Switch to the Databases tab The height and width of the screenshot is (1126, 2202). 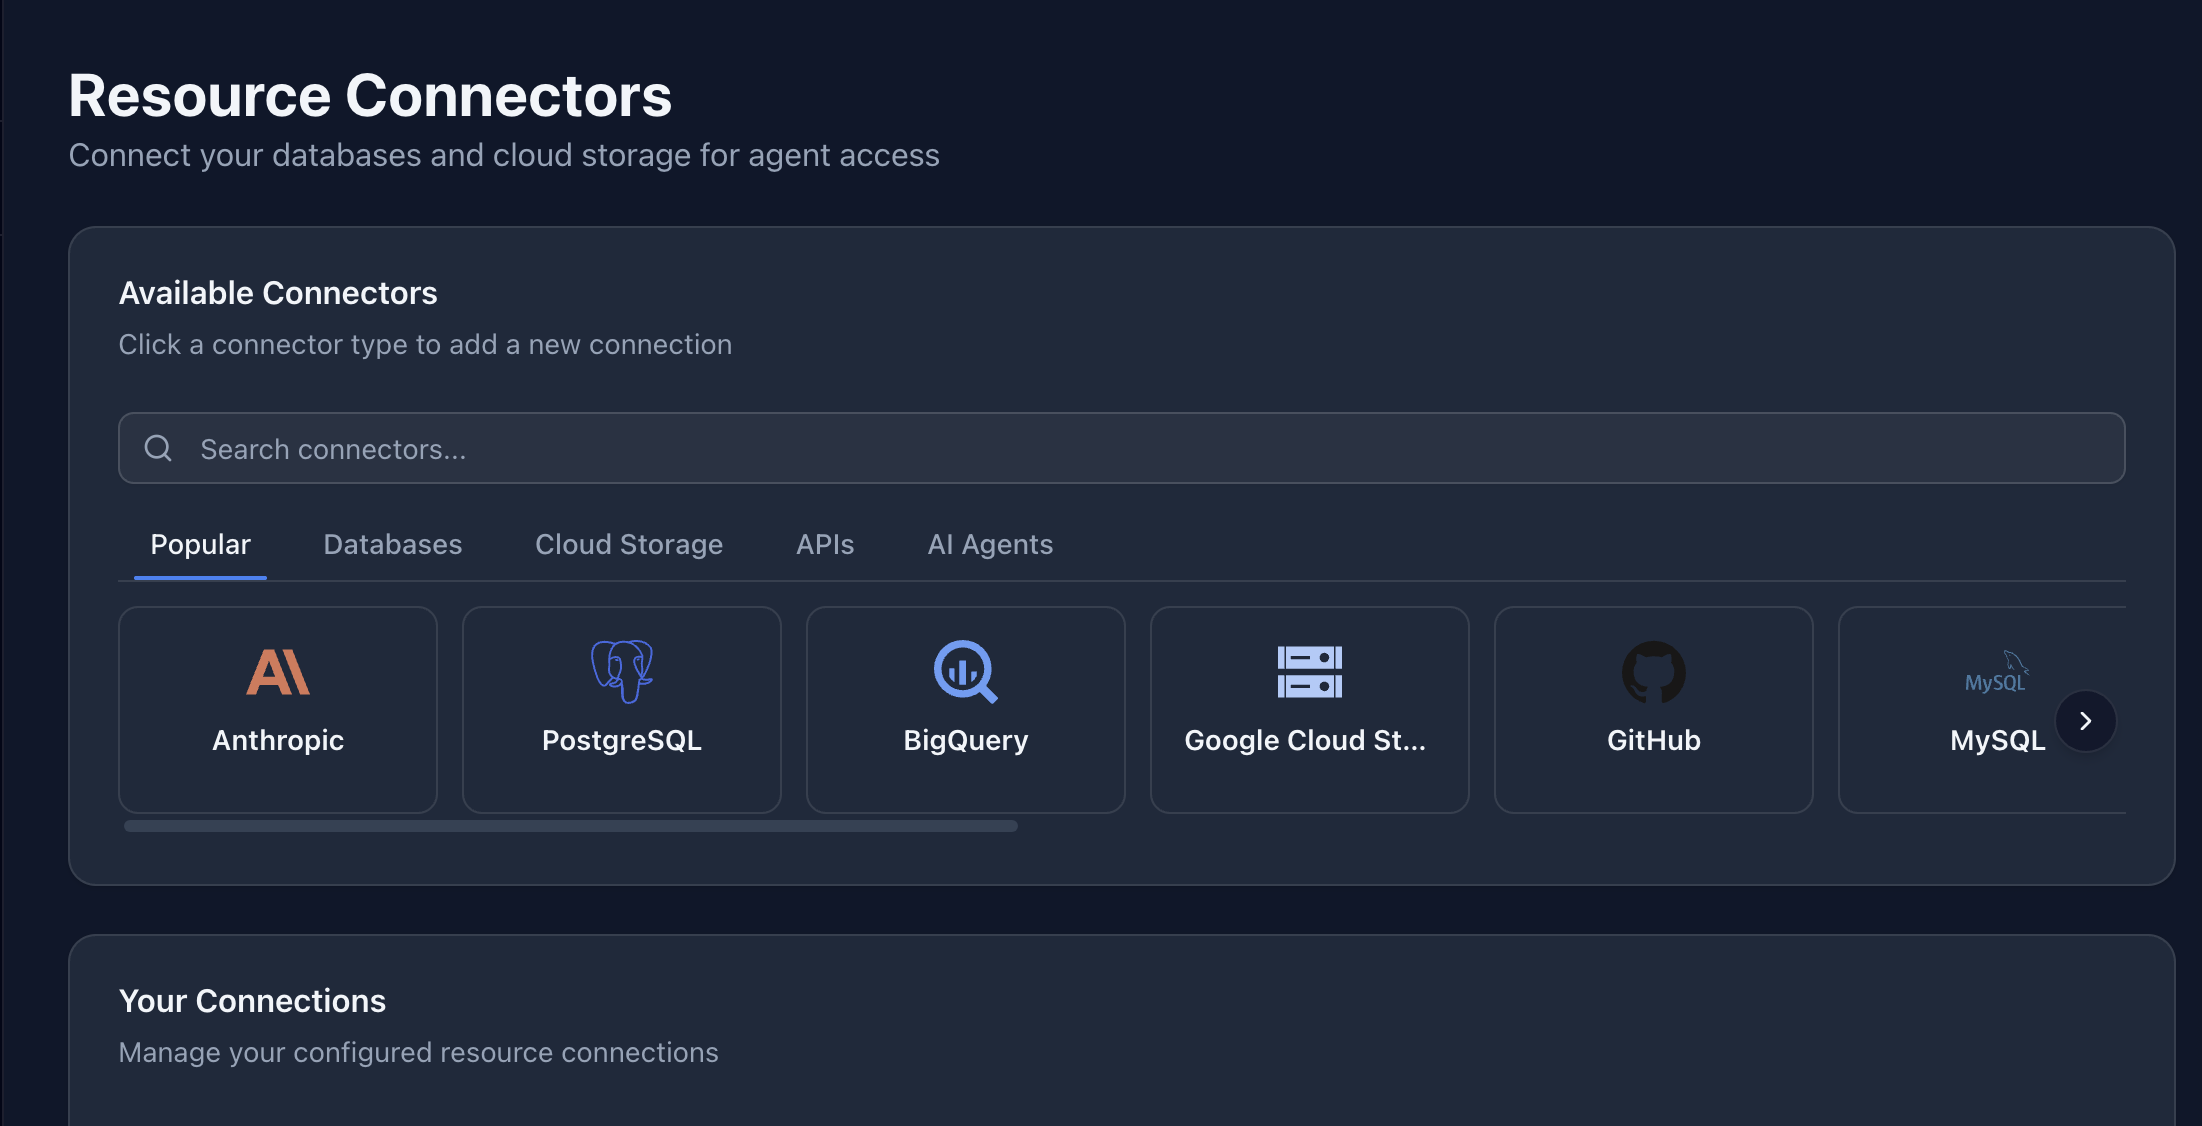pyautogui.click(x=392, y=544)
